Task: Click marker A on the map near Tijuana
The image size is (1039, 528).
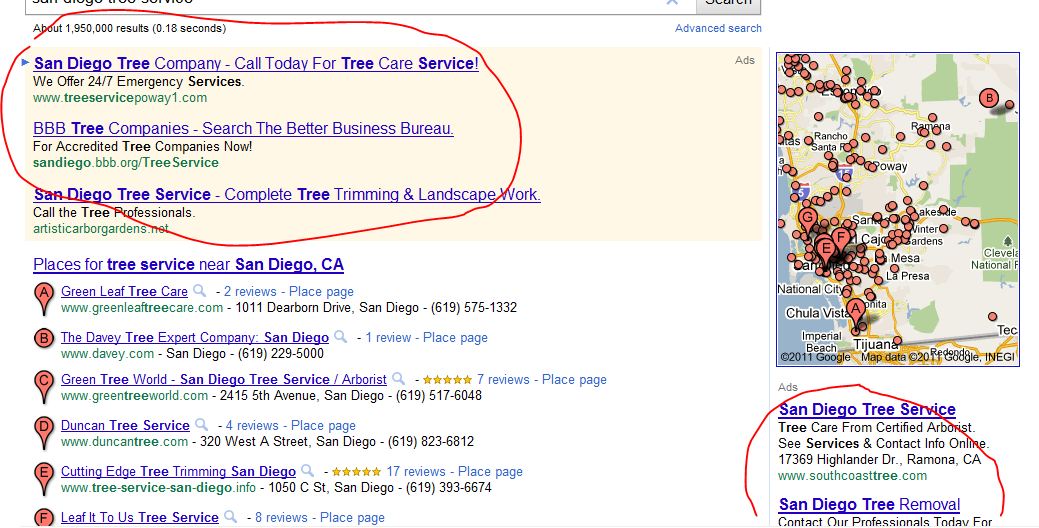Action: point(856,313)
